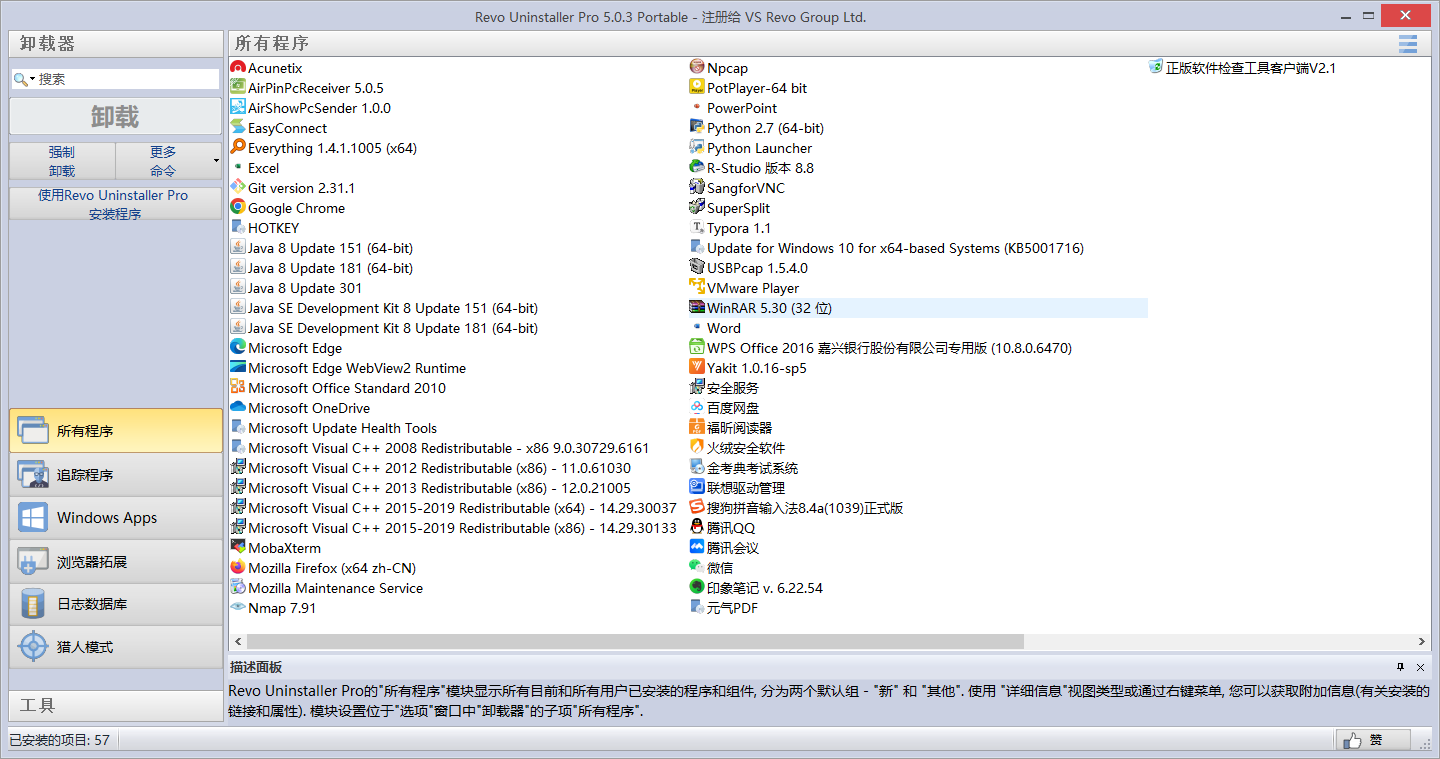Click the MobaXterm icon
The width and height of the screenshot is (1440, 759).
pyautogui.click(x=238, y=548)
